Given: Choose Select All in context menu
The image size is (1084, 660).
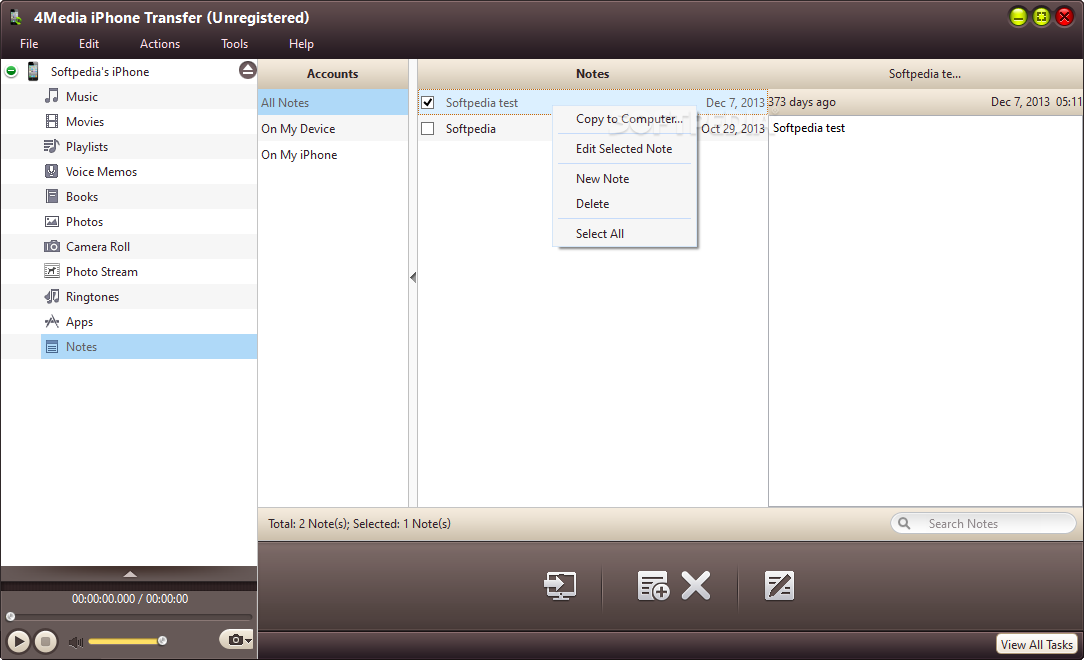Looking at the screenshot, I should (x=625, y=234).
